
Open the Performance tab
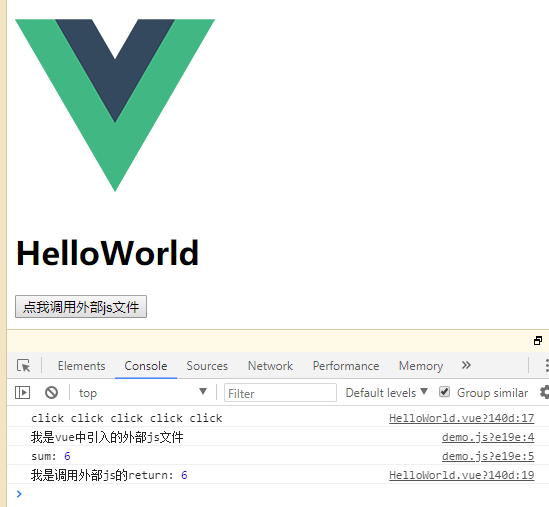(346, 366)
